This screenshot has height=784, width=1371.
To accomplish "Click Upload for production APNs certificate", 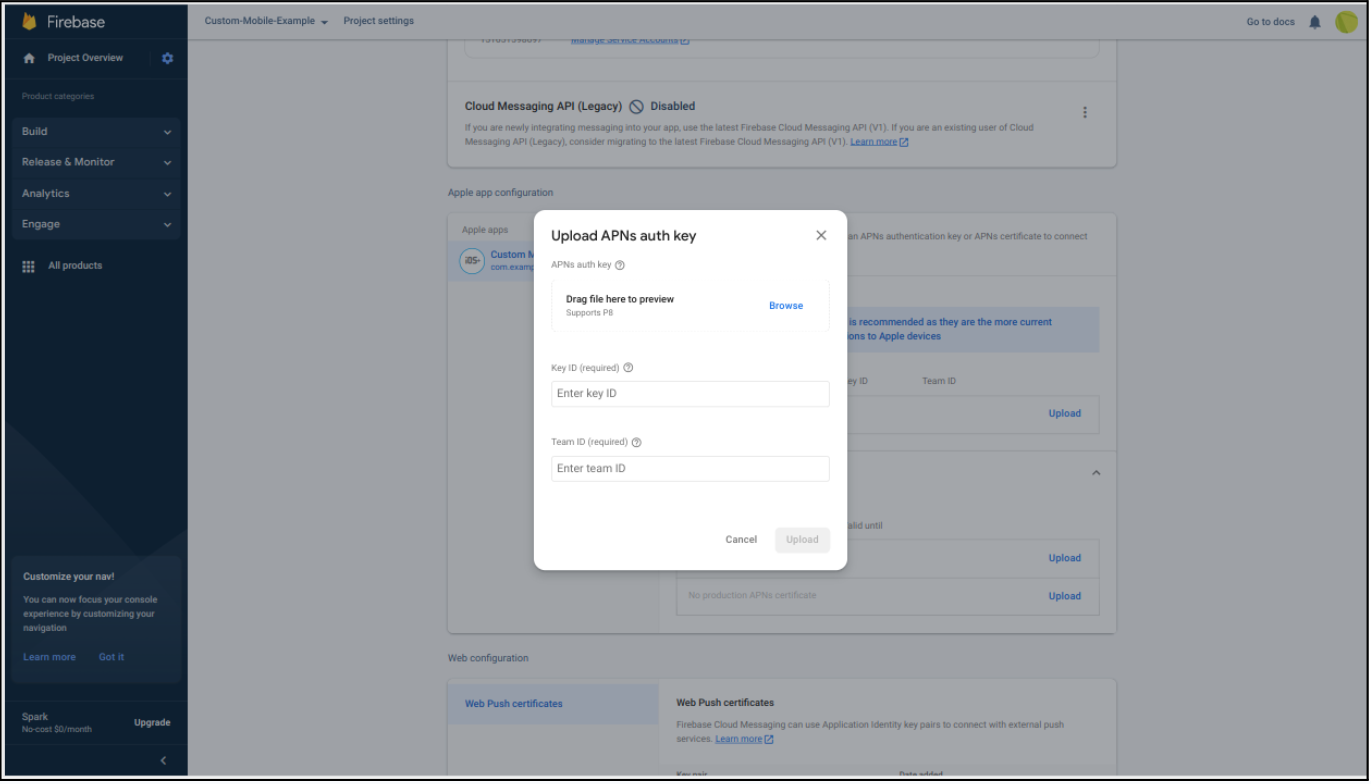I will click(x=1064, y=596).
